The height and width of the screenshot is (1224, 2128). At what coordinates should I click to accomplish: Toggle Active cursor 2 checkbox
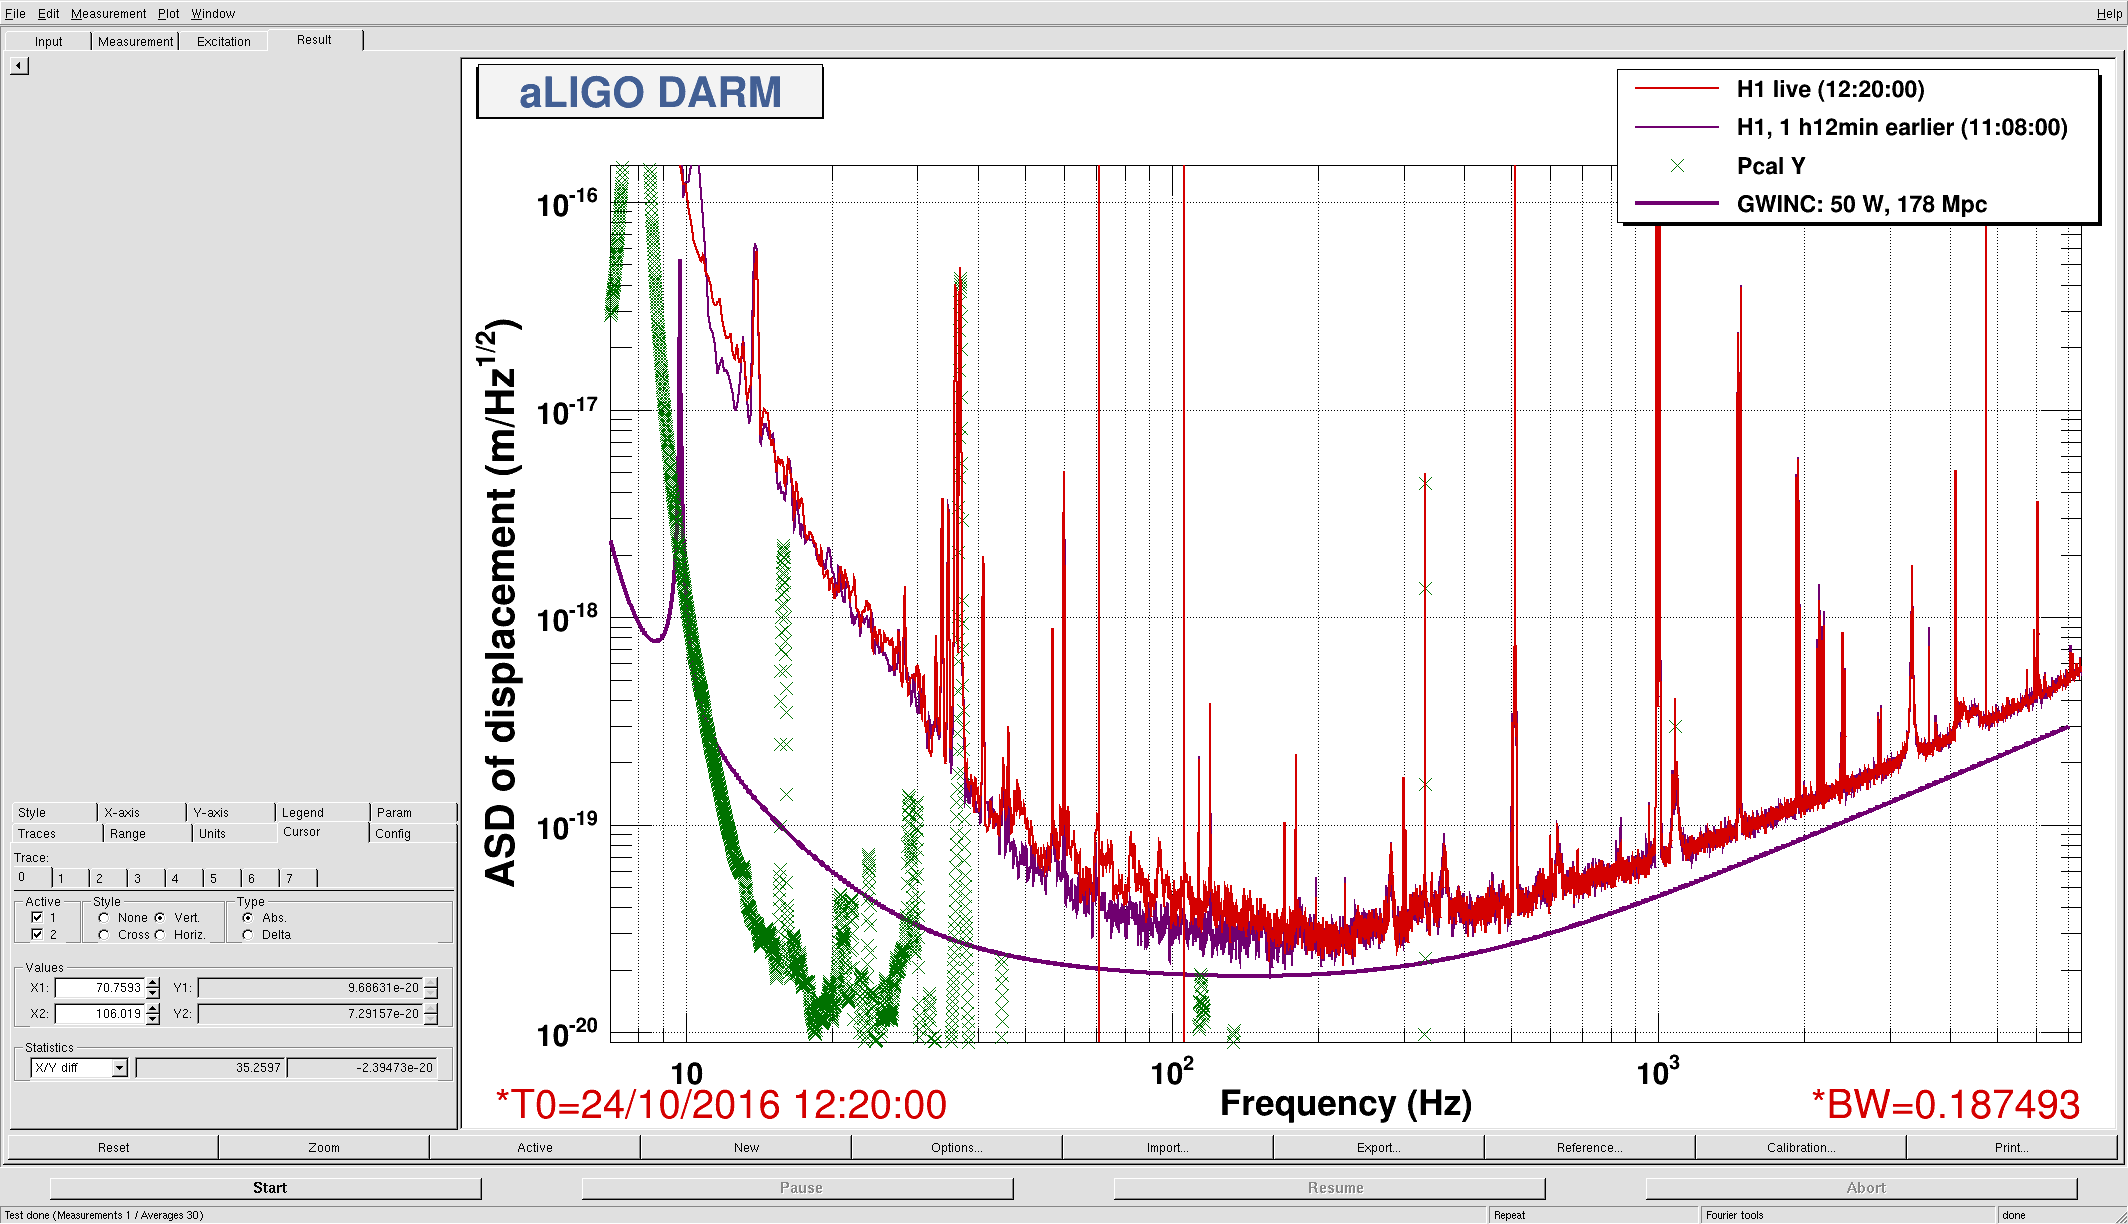[37, 934]
